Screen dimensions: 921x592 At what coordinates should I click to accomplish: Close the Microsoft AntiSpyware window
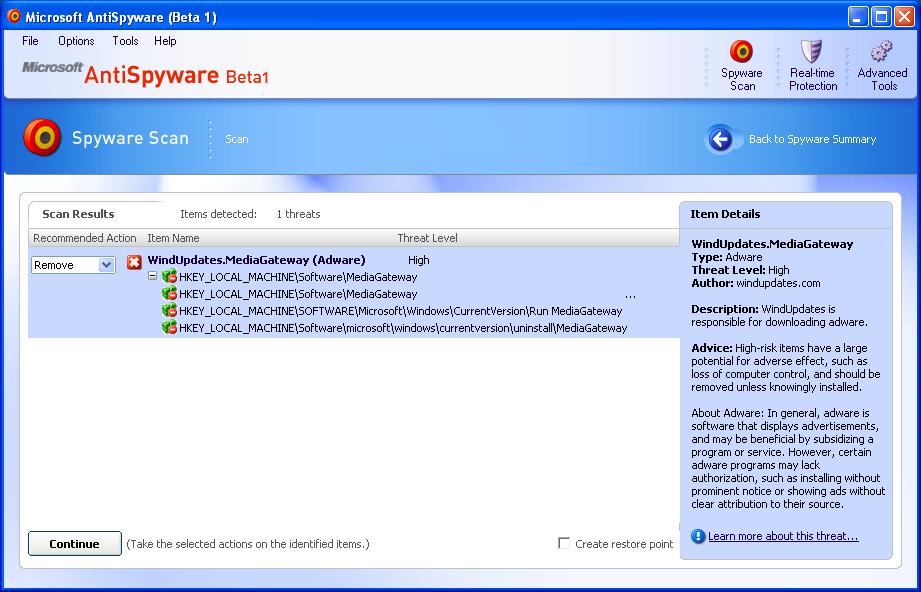click(904, 16)
